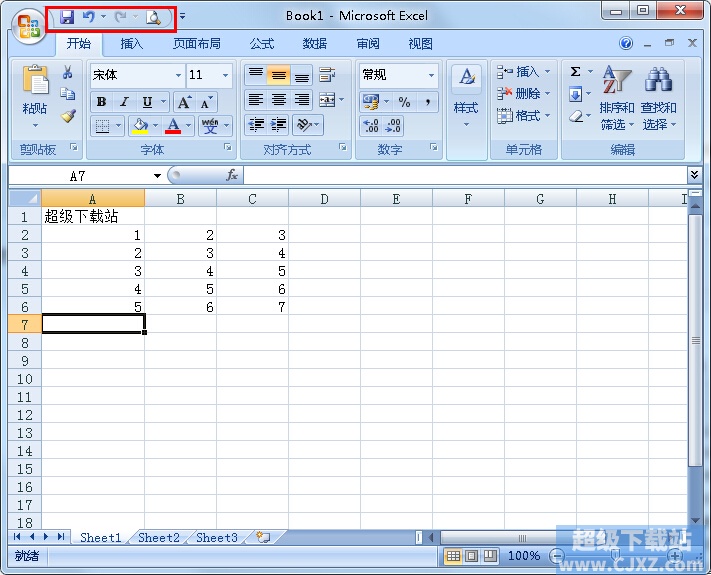Click the zoom out minus button
Screen dimensions: 711x575
point(556,556)
